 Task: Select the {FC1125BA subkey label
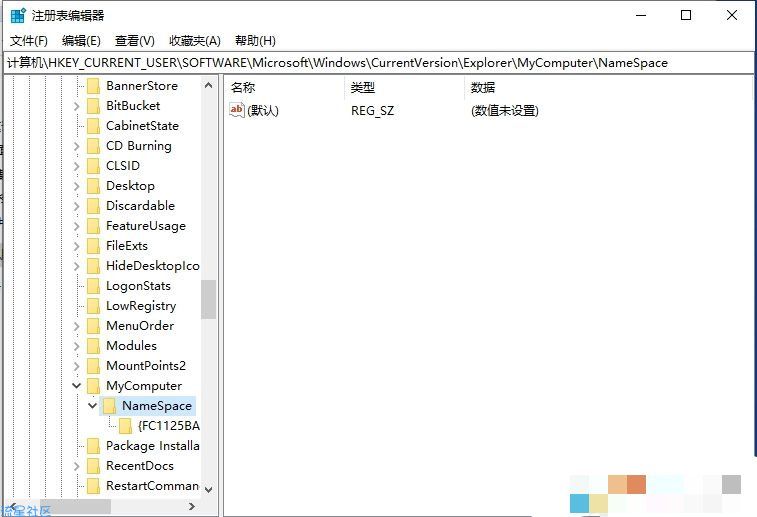pos(168,426)
